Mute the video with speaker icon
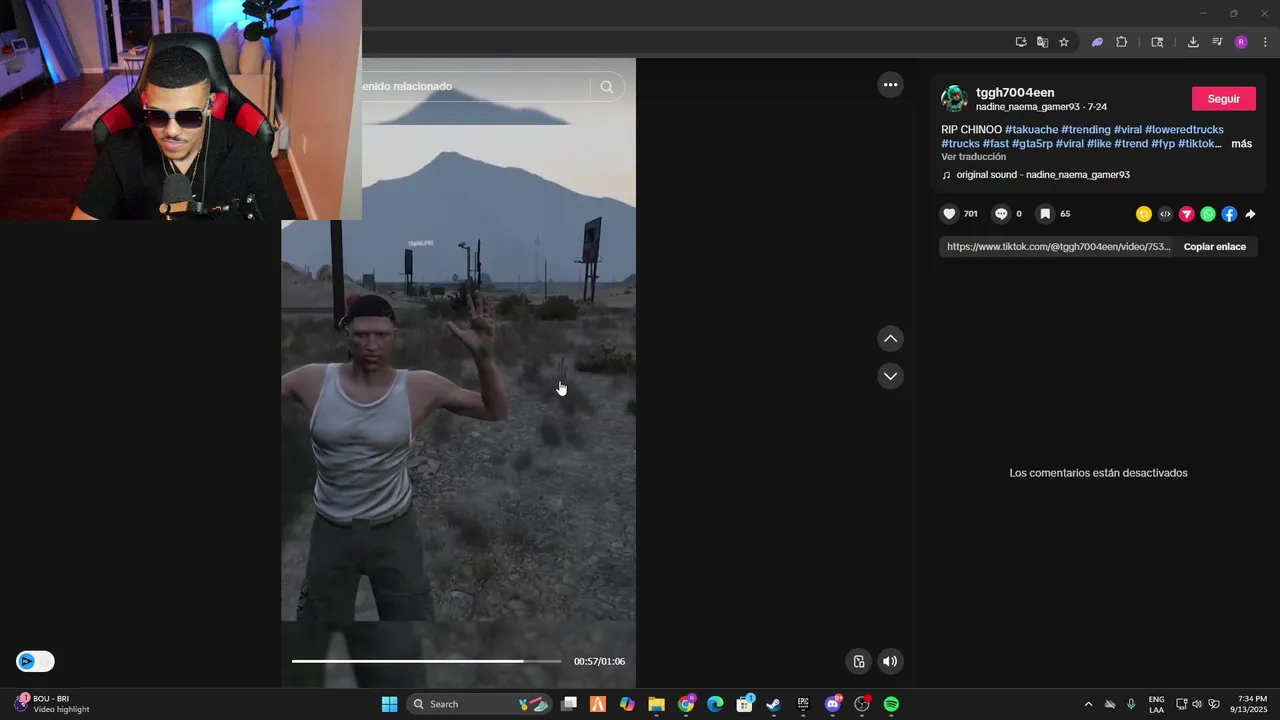The image size is (1280, 720). 890,661
